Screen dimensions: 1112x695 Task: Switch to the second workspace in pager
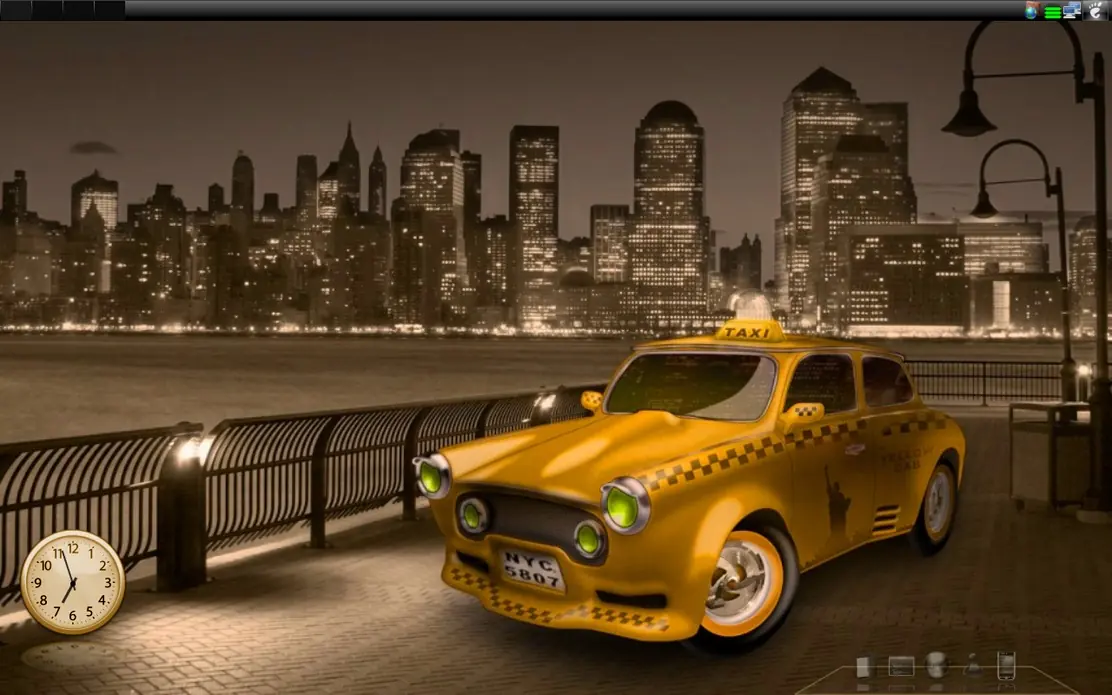[x=48, y=10]
